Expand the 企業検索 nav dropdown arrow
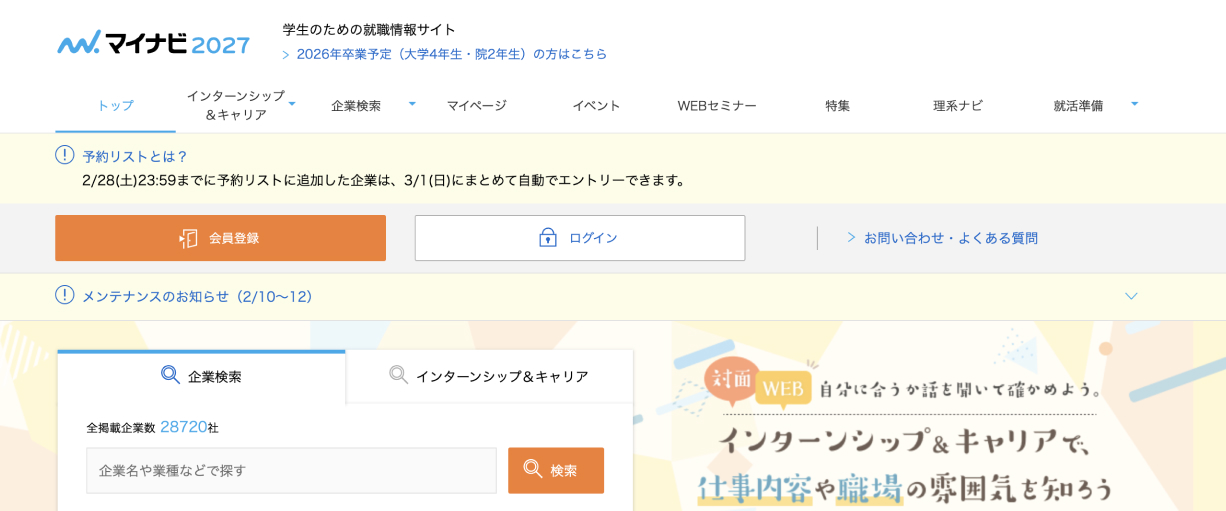 click(x=412, y=103)
